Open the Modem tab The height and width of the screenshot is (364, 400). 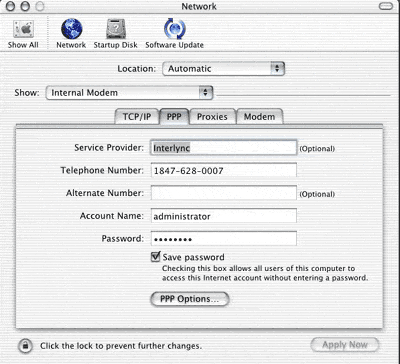point(260,117)
